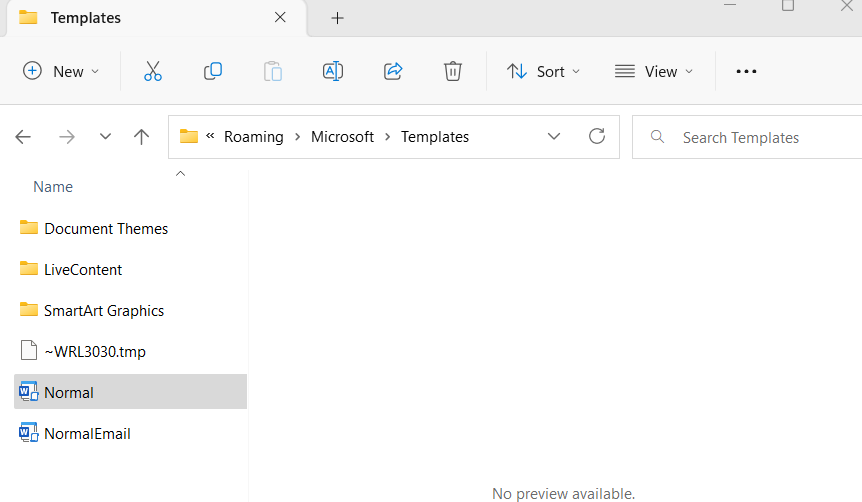Click the Document Themes folder icon

pos(29,227)
